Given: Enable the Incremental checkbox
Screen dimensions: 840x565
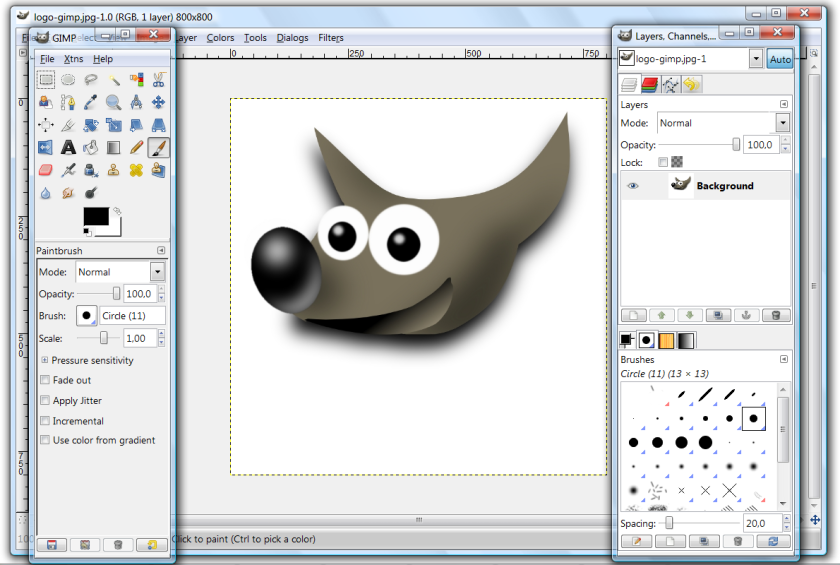Looking at the screenshot, I should (x=46, y=421).
